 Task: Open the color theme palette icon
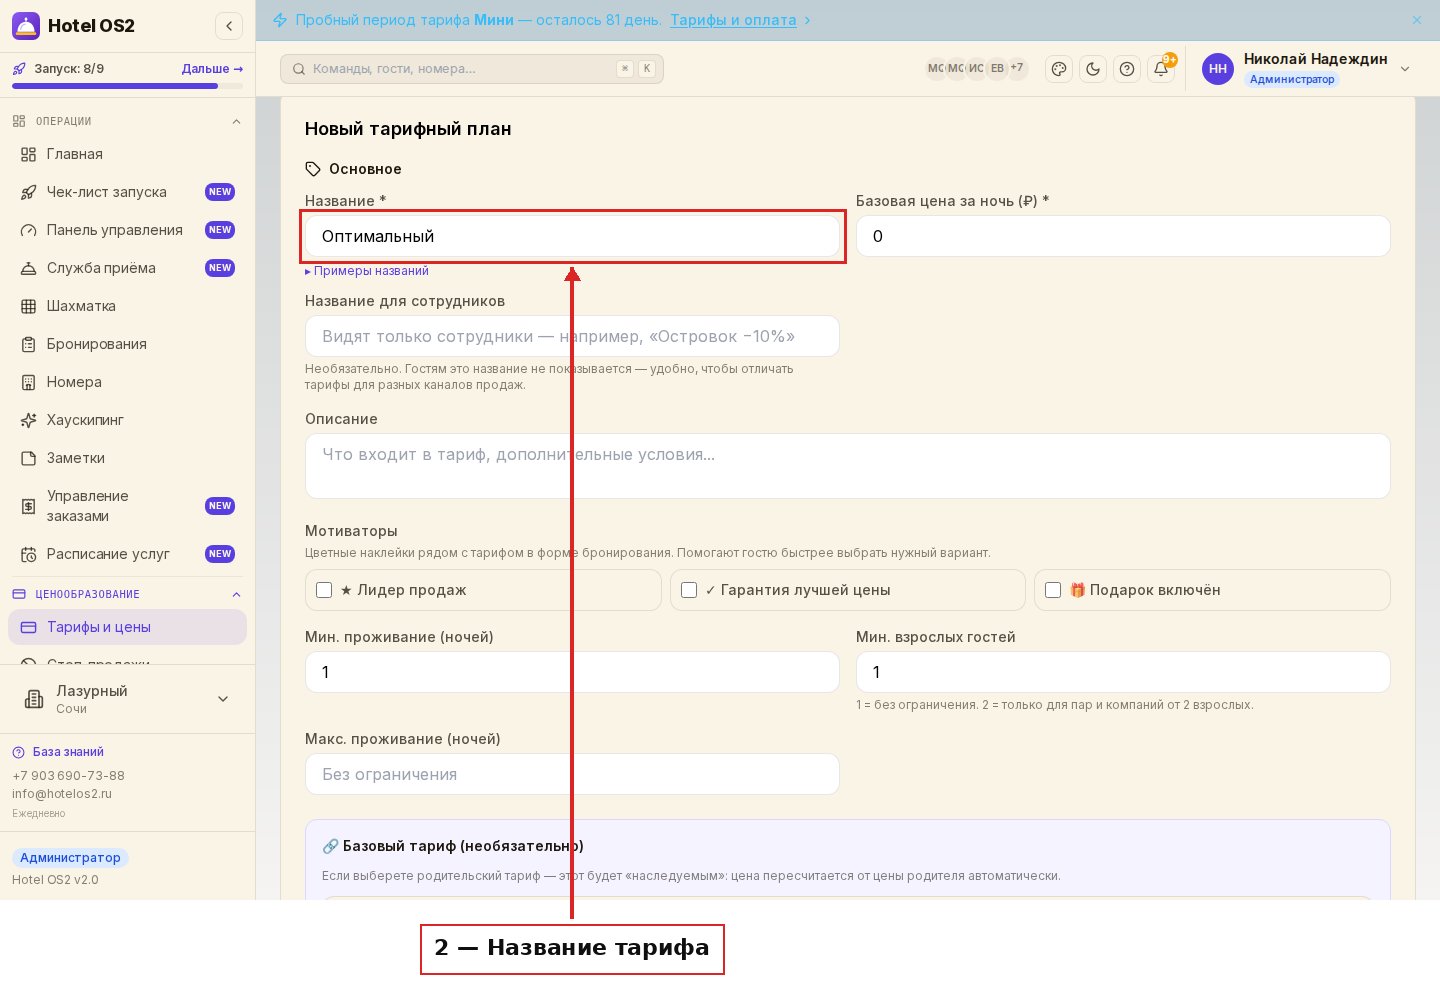[1059, 69]
